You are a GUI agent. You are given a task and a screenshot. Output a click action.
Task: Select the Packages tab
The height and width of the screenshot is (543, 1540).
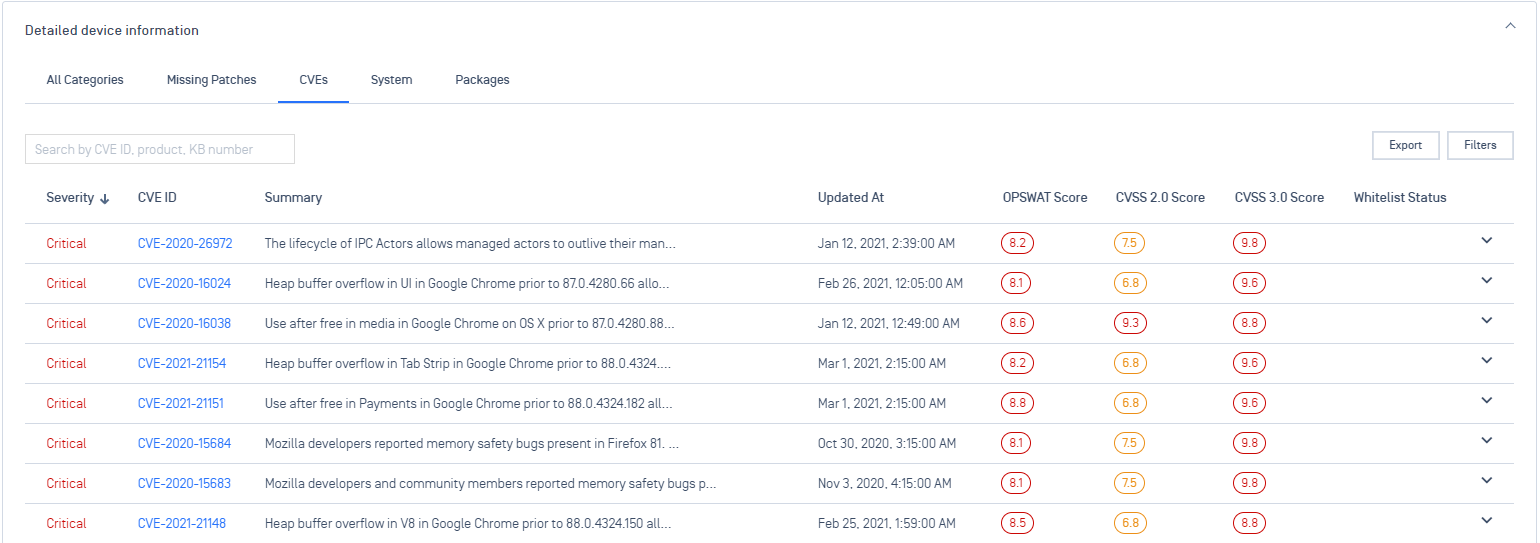click(x=482, y=80)
